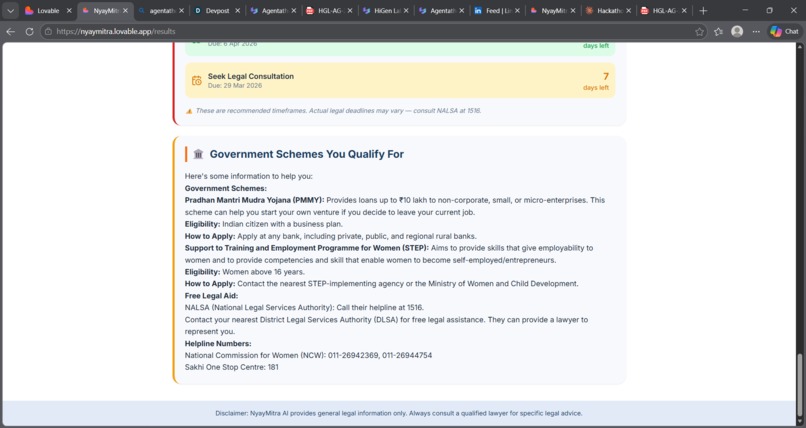The height and width of the screenshot is (428, 806).
Task: Click "Eligibility: Indian citizen with a business plan."
Action: click(x=264, y=224)
